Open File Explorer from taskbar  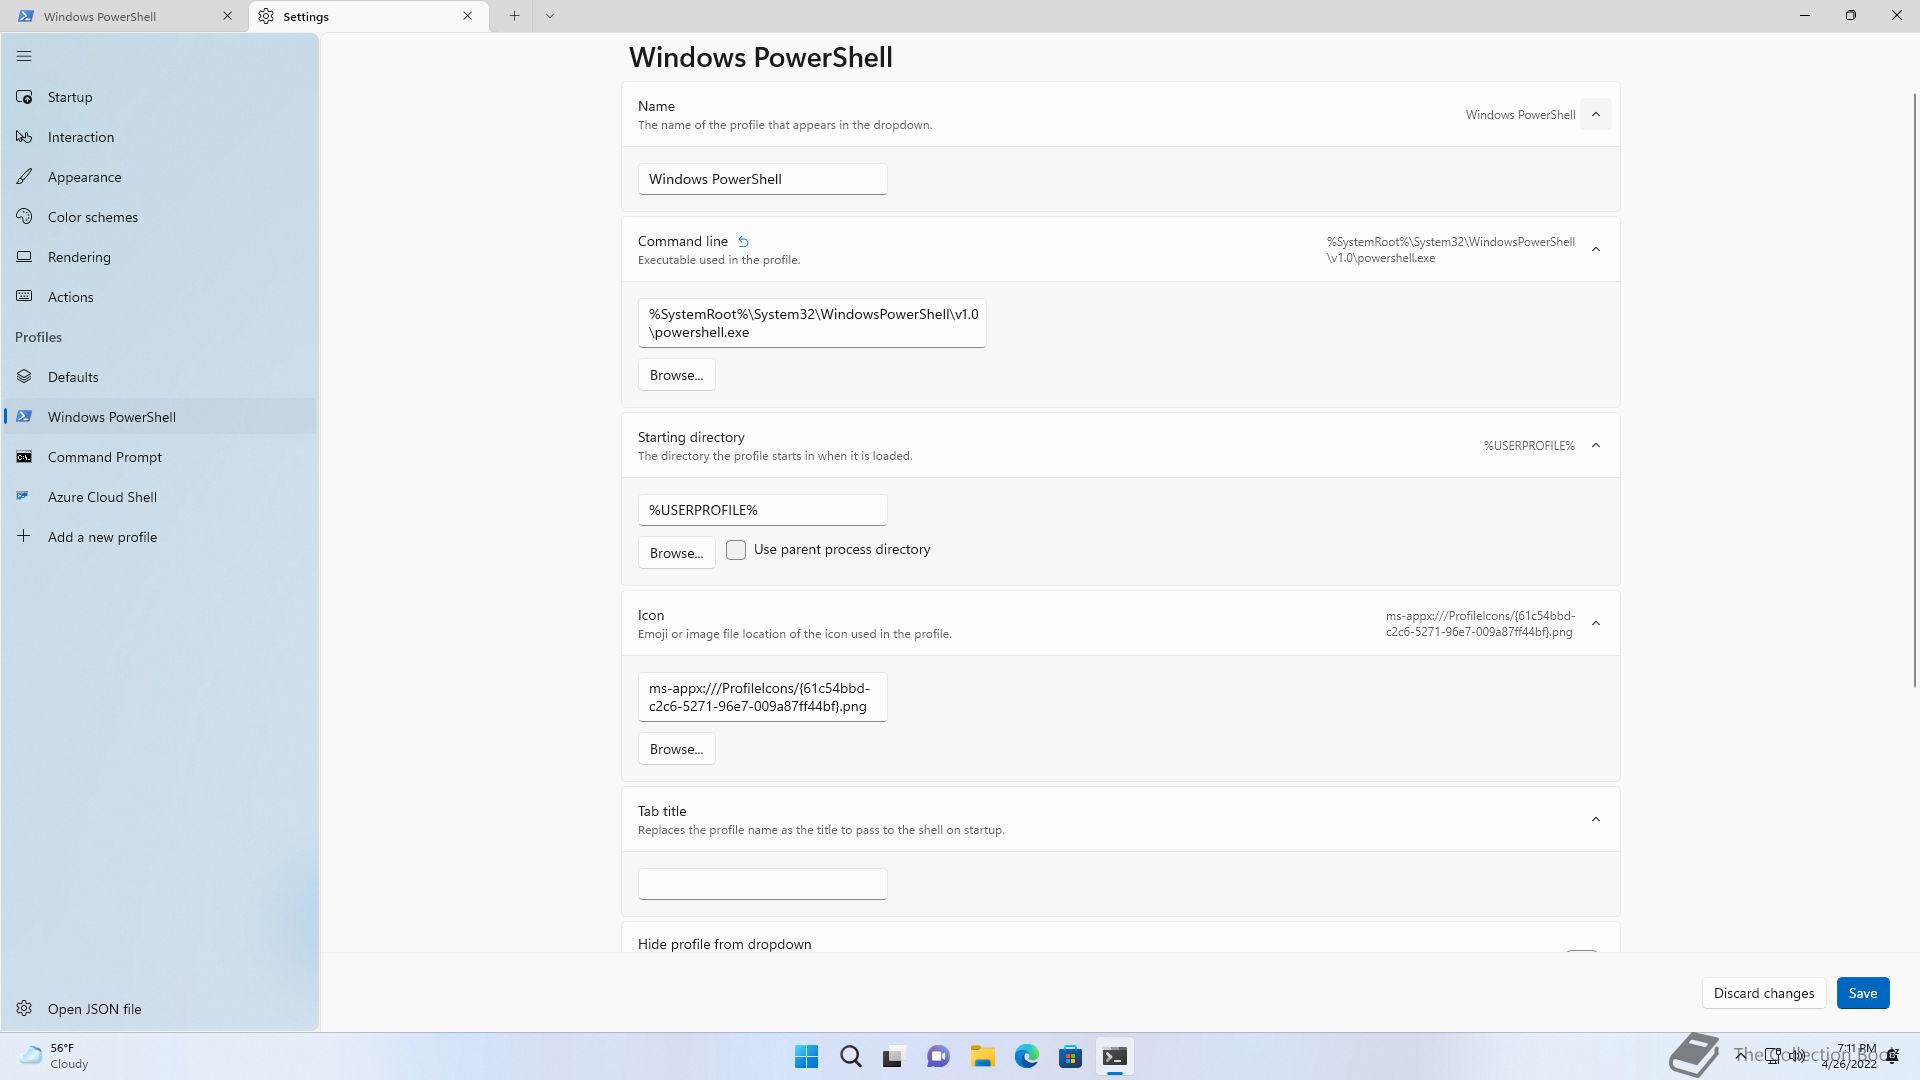(x=982, y=1056)
